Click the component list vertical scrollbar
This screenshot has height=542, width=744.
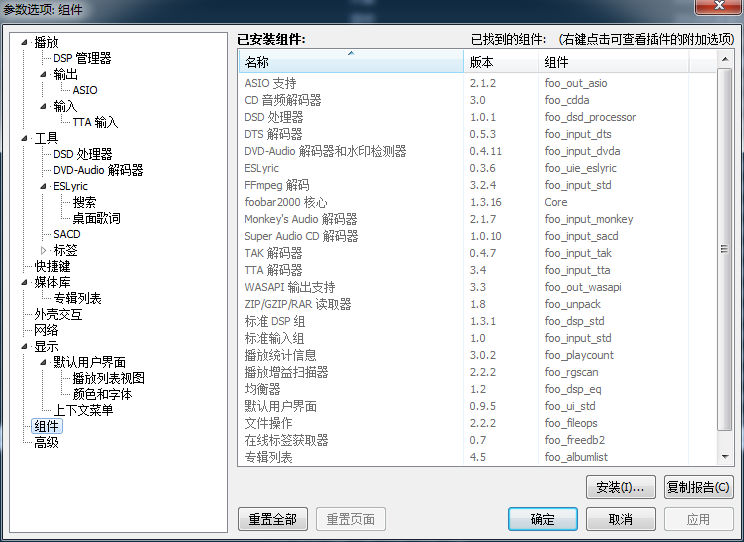click(x=725, y=250)
